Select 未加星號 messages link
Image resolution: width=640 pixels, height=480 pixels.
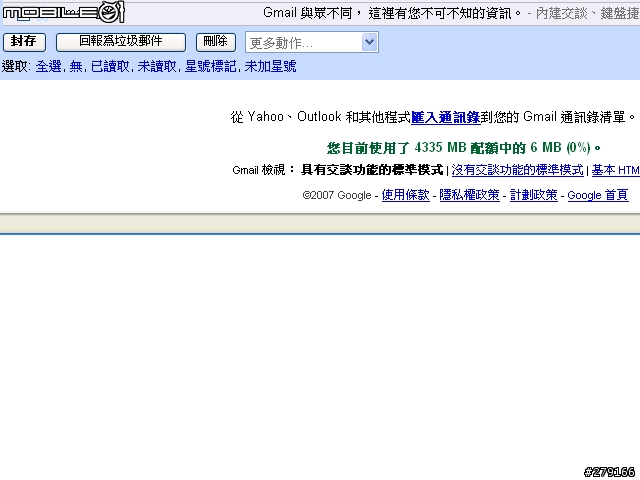270,66
